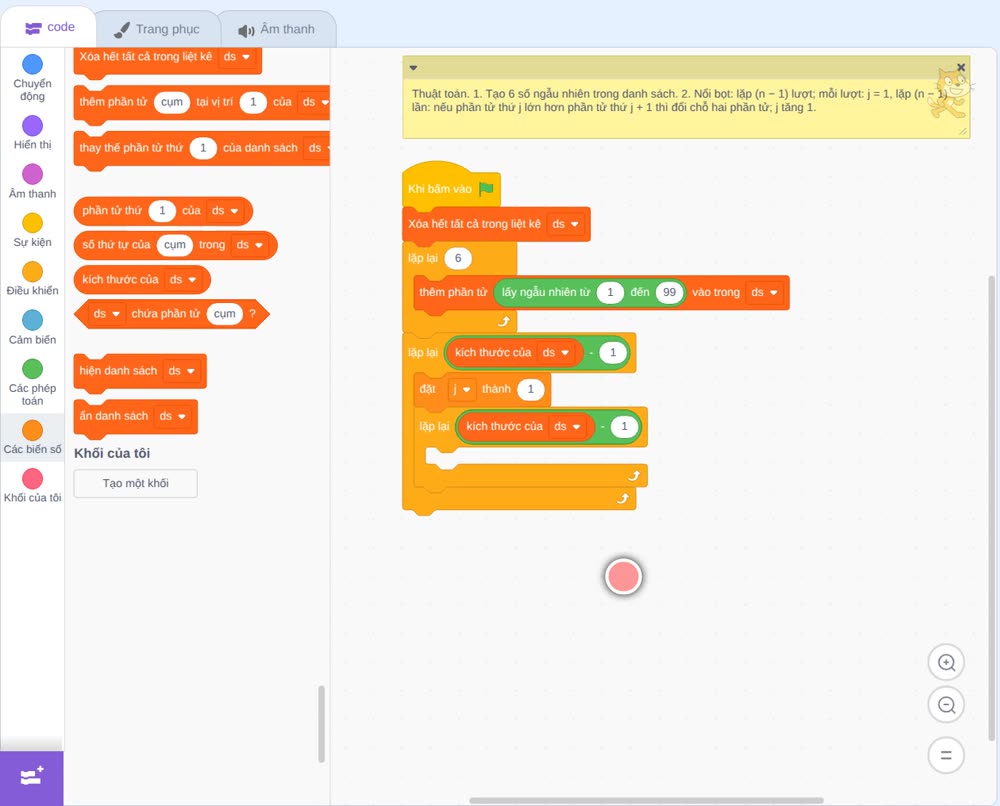Select the Điều khiển category circle

33,272
